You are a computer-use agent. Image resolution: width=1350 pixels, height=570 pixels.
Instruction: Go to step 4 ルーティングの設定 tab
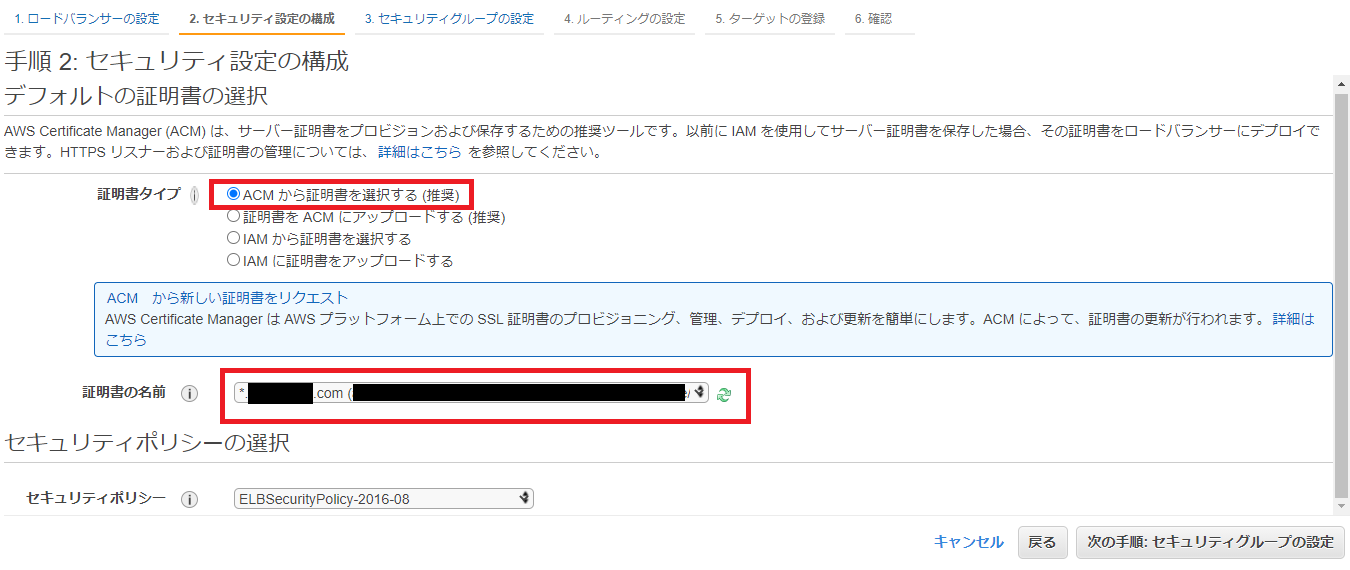(624, 19)
